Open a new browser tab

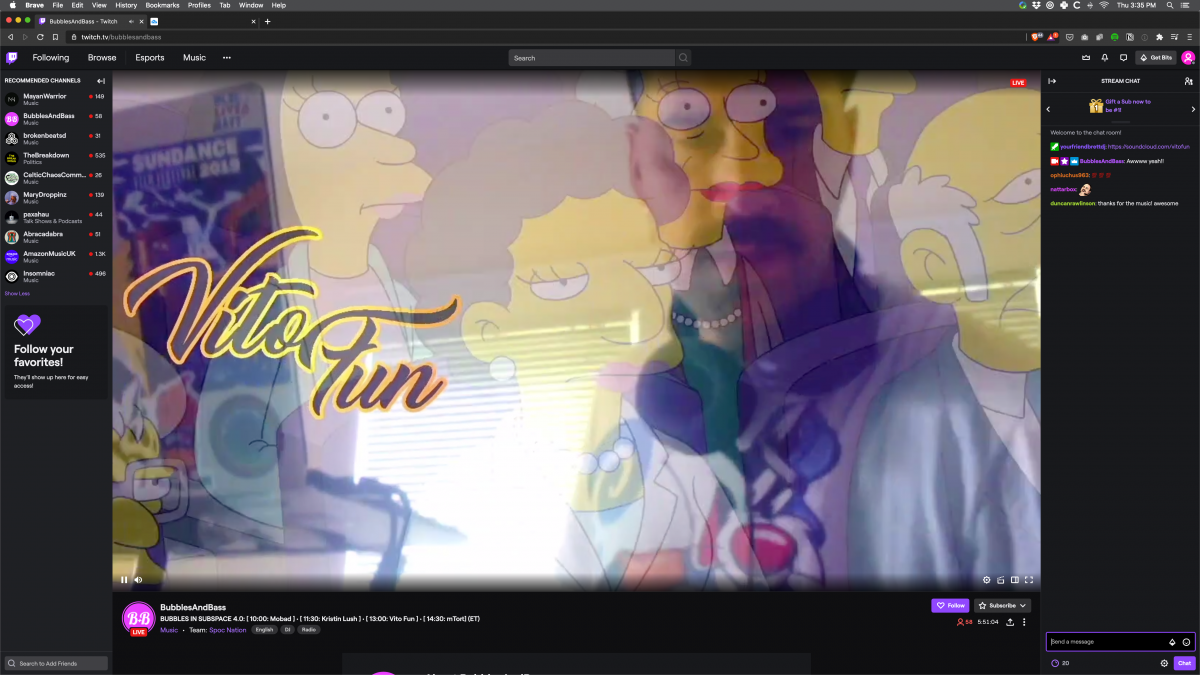click(x=267, y=21)
